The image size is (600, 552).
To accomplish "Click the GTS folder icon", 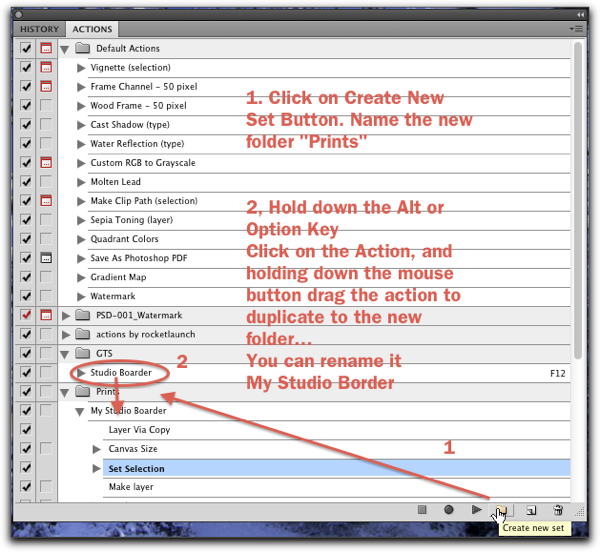I will [x=82, y=353].
